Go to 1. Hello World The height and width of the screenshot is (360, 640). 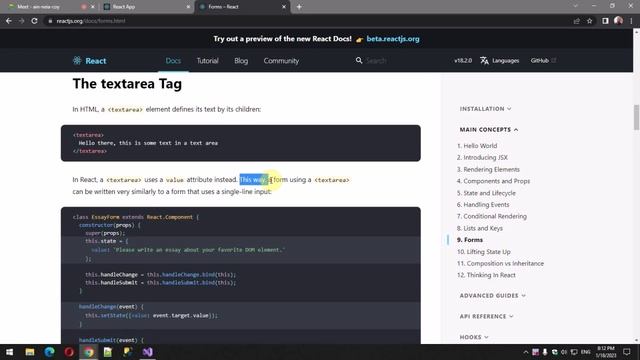click(x=477, y=146)
